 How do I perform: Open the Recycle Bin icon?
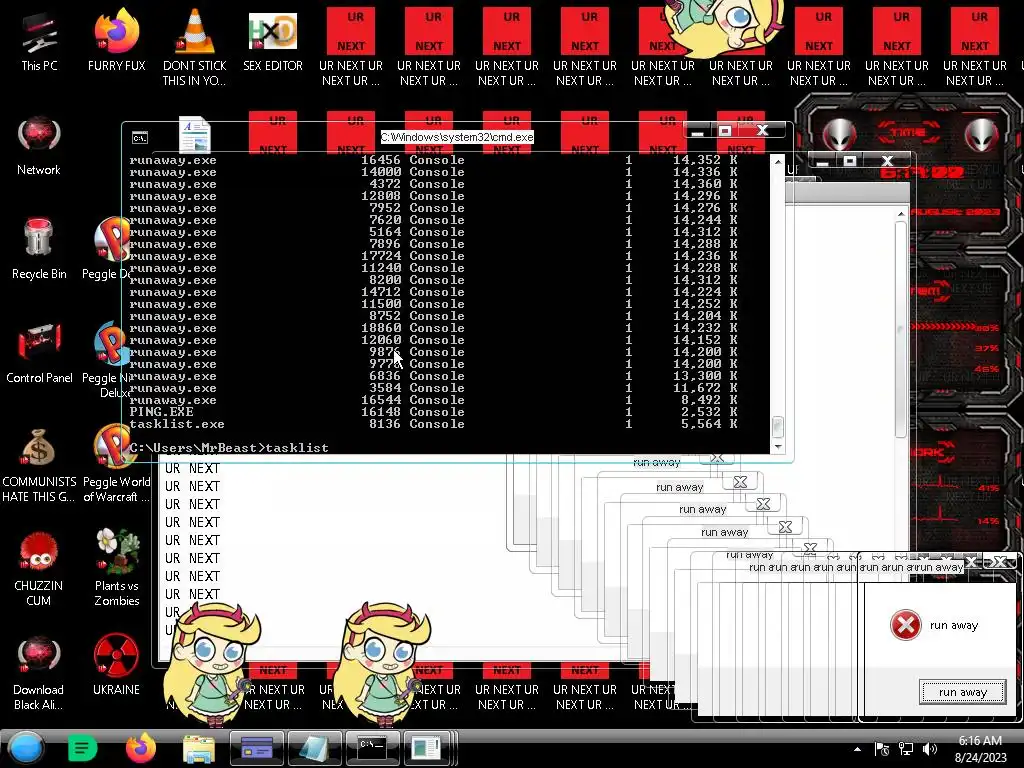39,249
